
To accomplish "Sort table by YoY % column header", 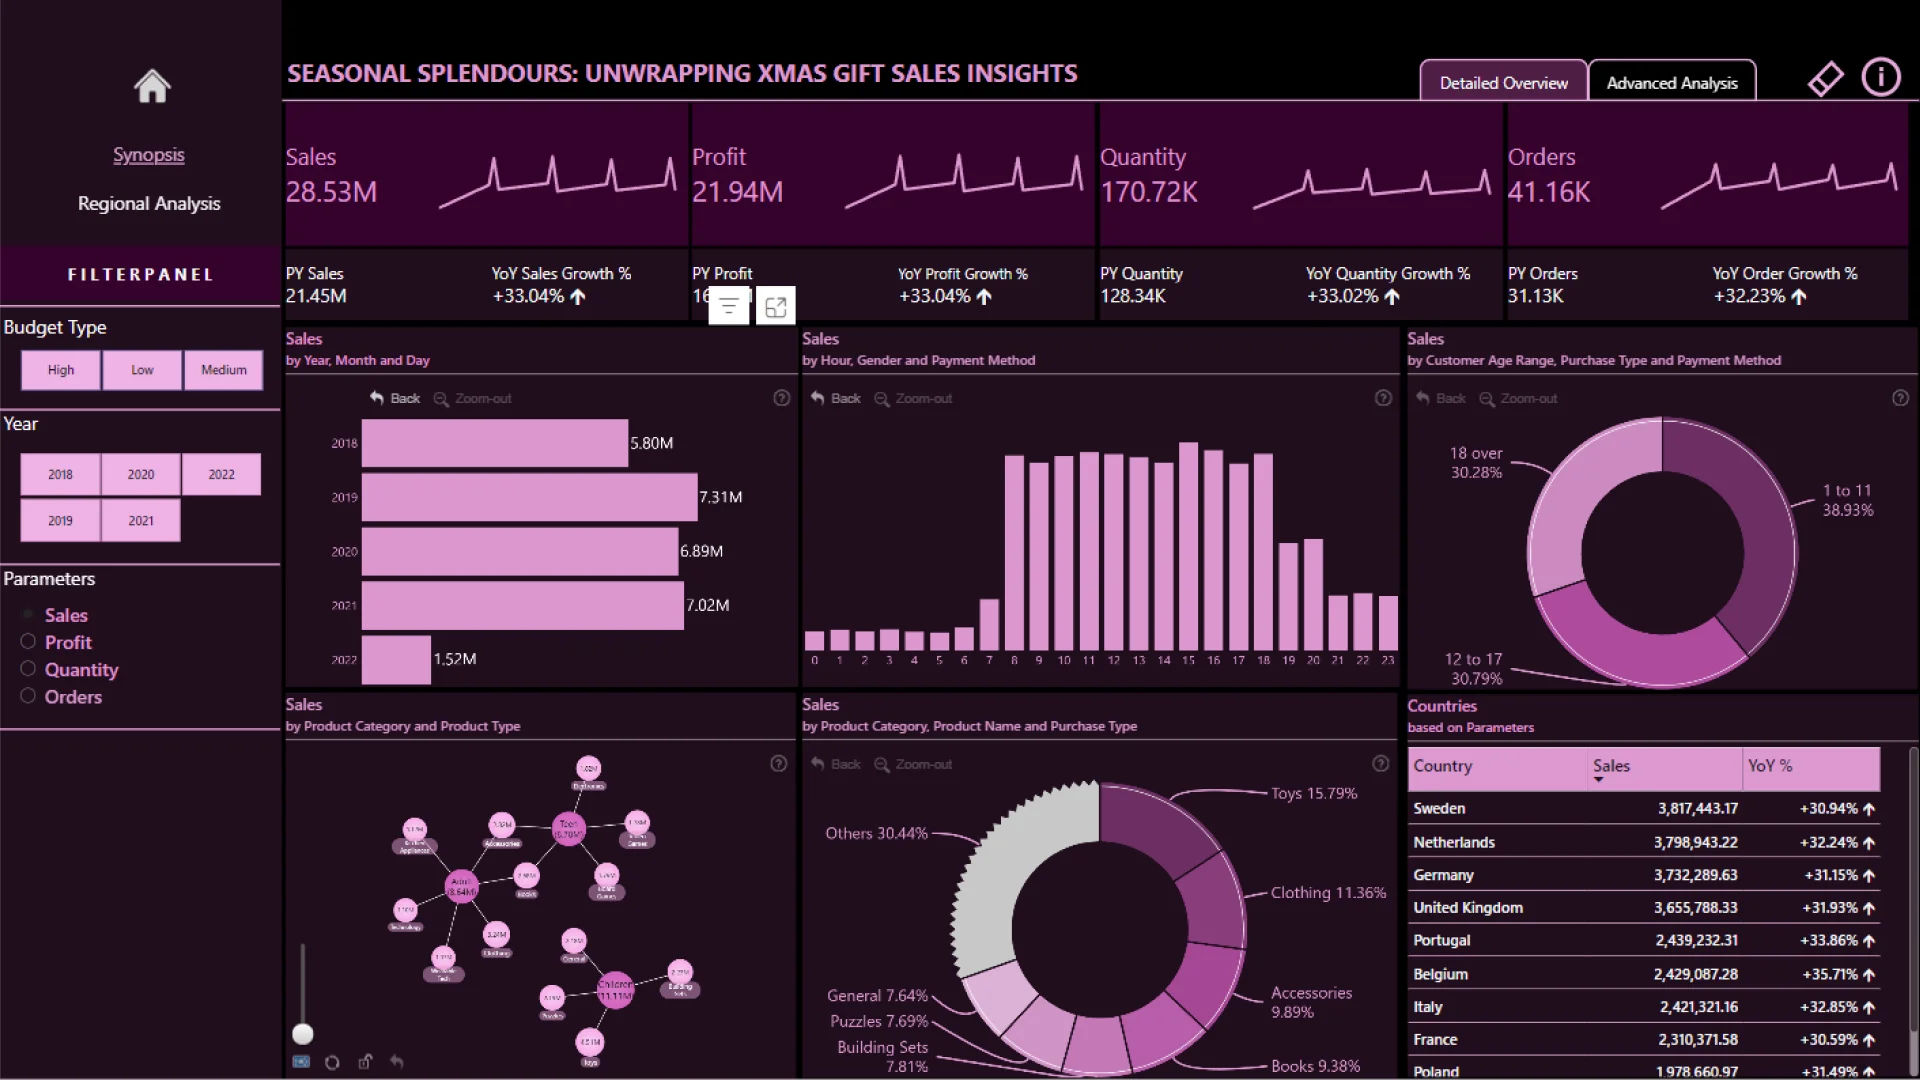I will 1811,767.
